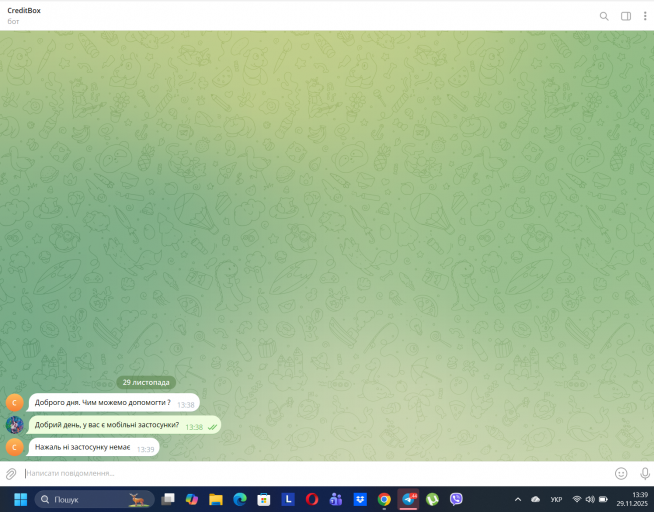Open the OneDrive cloud tray icon
Screen dimensions: 654x512
[x=536, y=499]
